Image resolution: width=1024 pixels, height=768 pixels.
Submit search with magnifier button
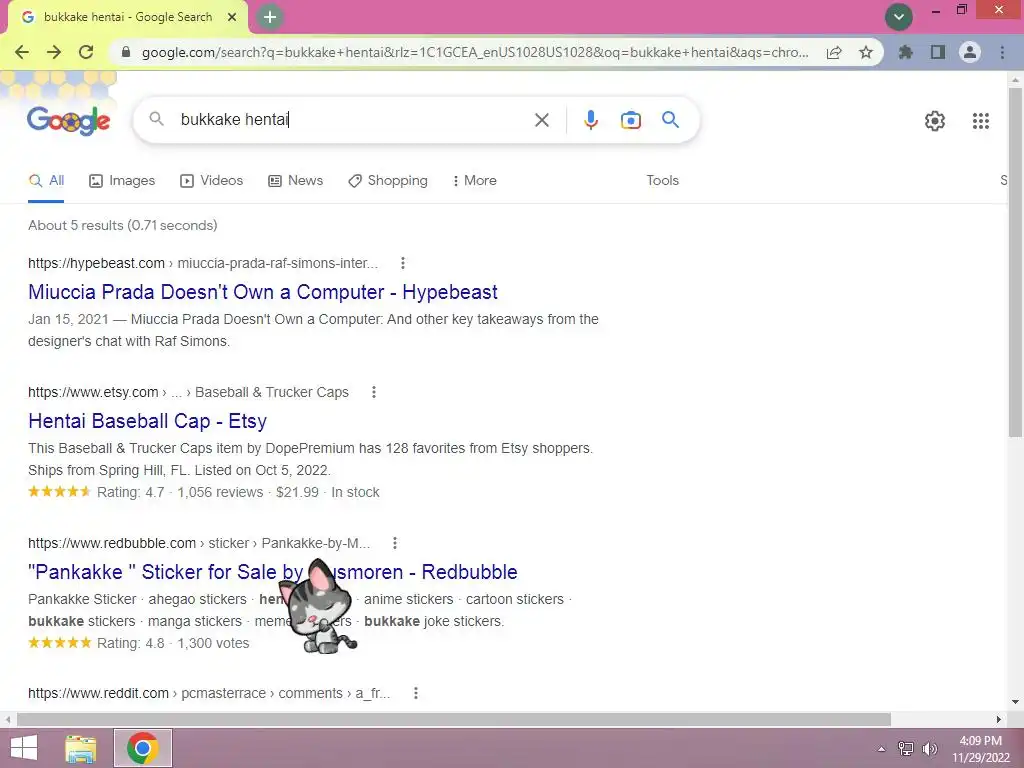click(670, 120)
